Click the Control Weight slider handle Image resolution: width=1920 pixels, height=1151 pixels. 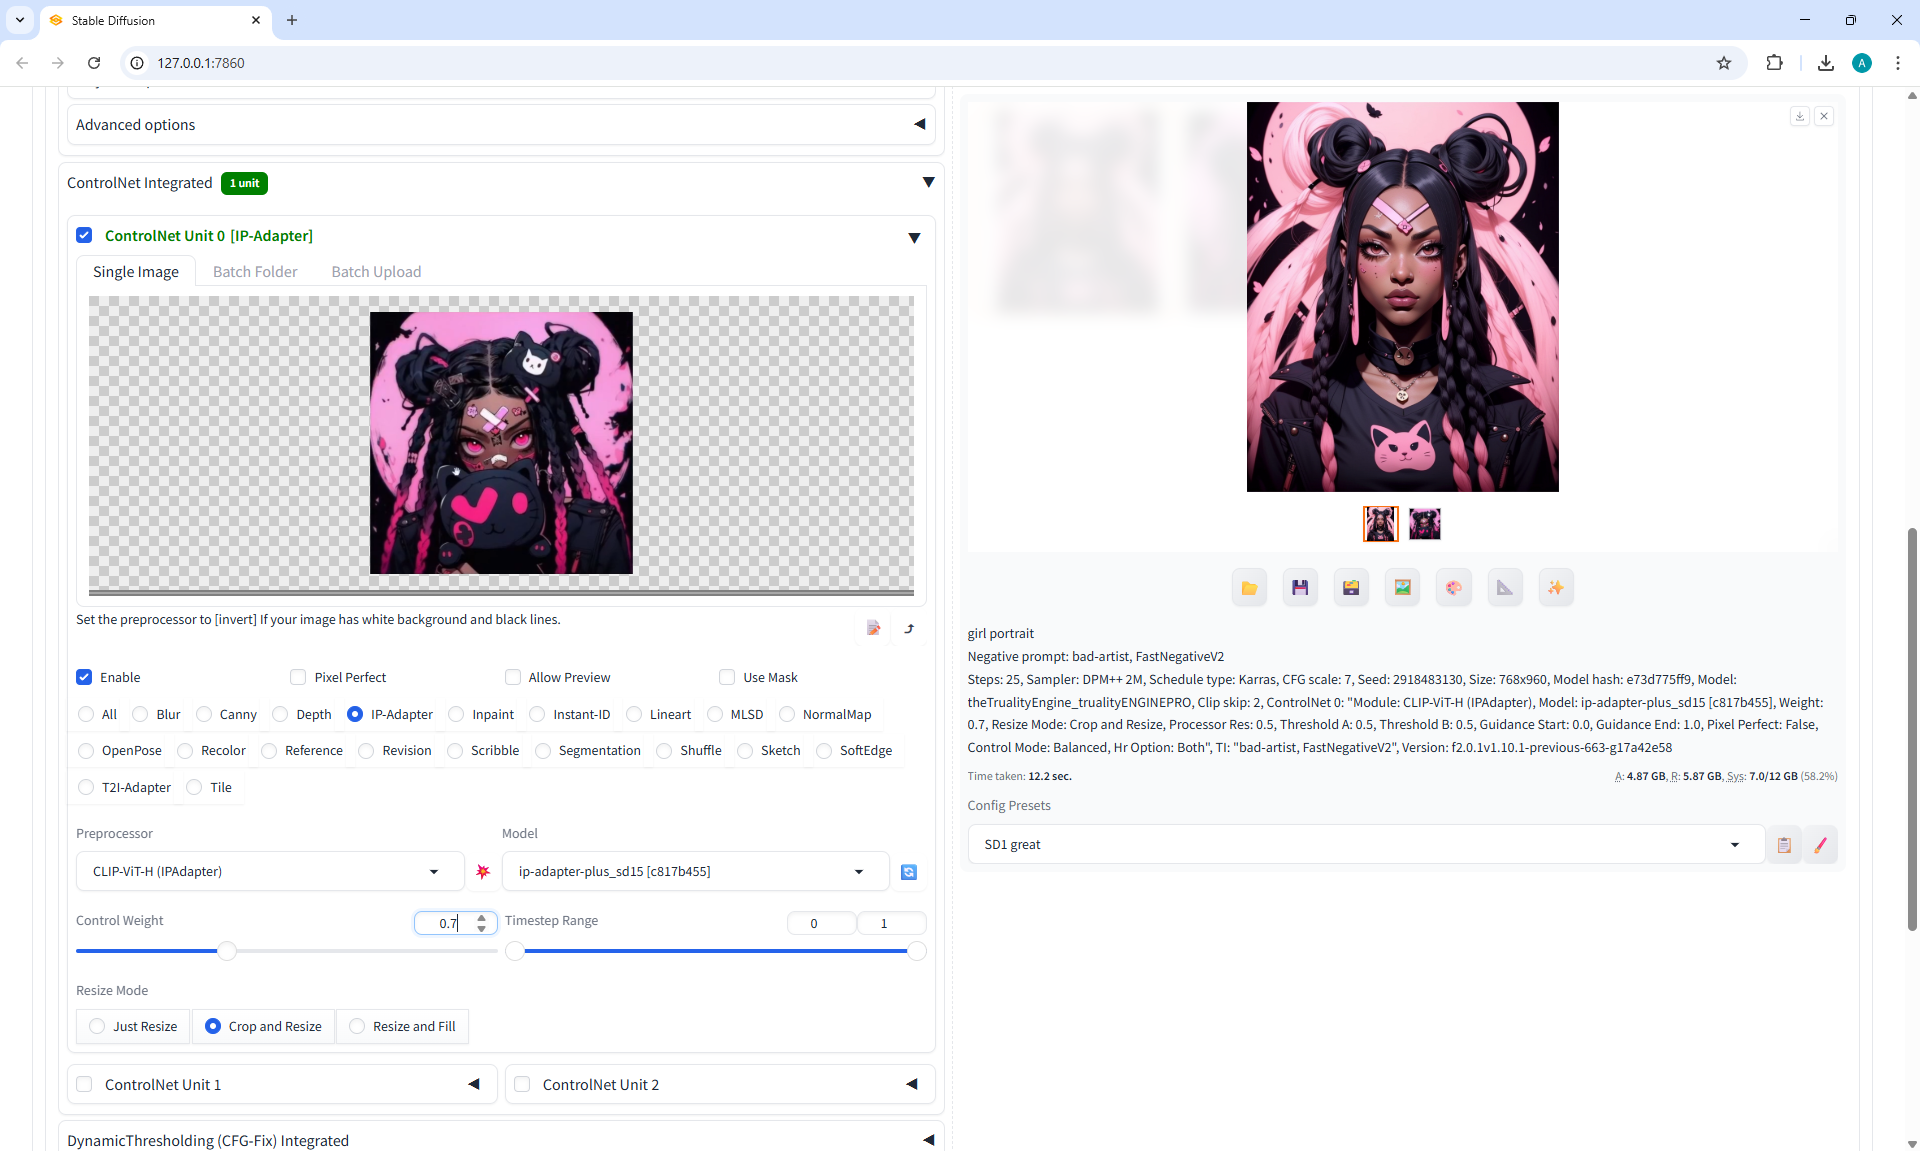pyautogui.click(x=227, y=951)
